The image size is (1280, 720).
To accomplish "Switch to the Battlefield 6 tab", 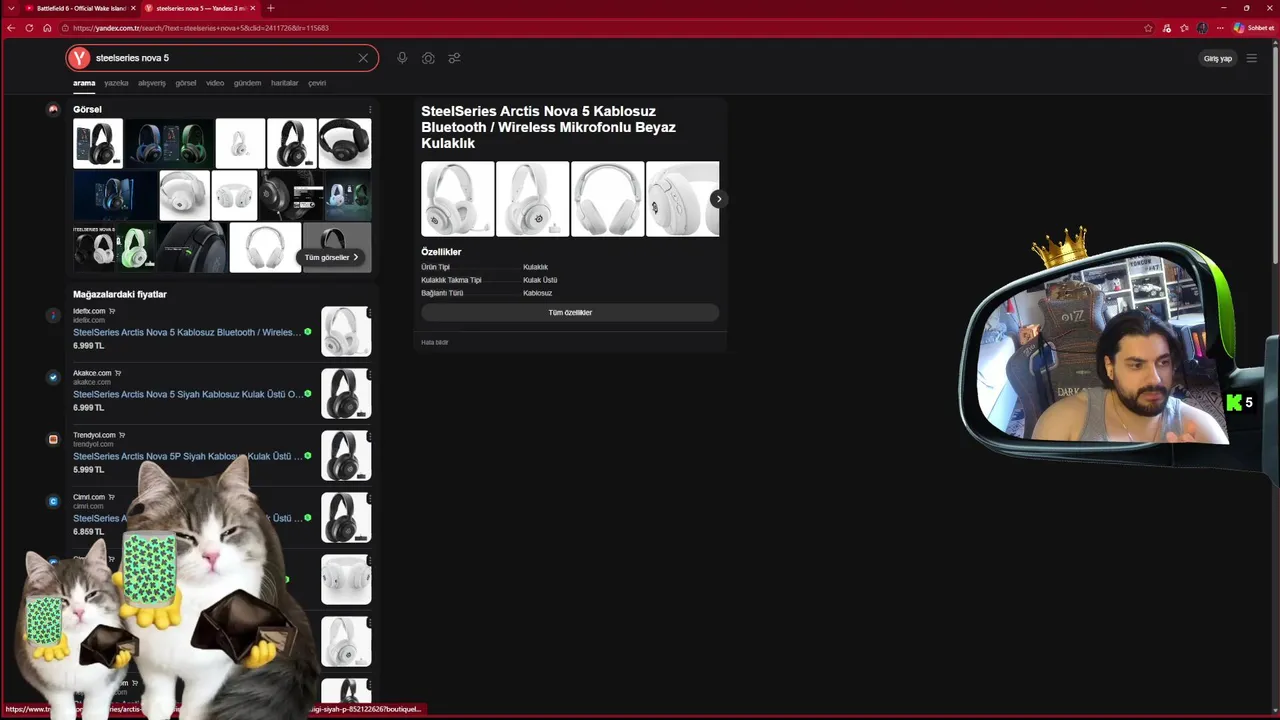I will [80, 8].
